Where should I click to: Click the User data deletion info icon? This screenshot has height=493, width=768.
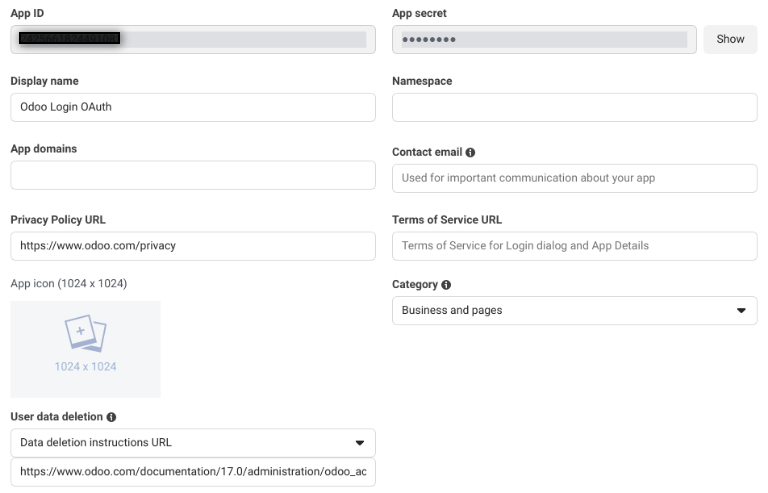coord(112,417)
